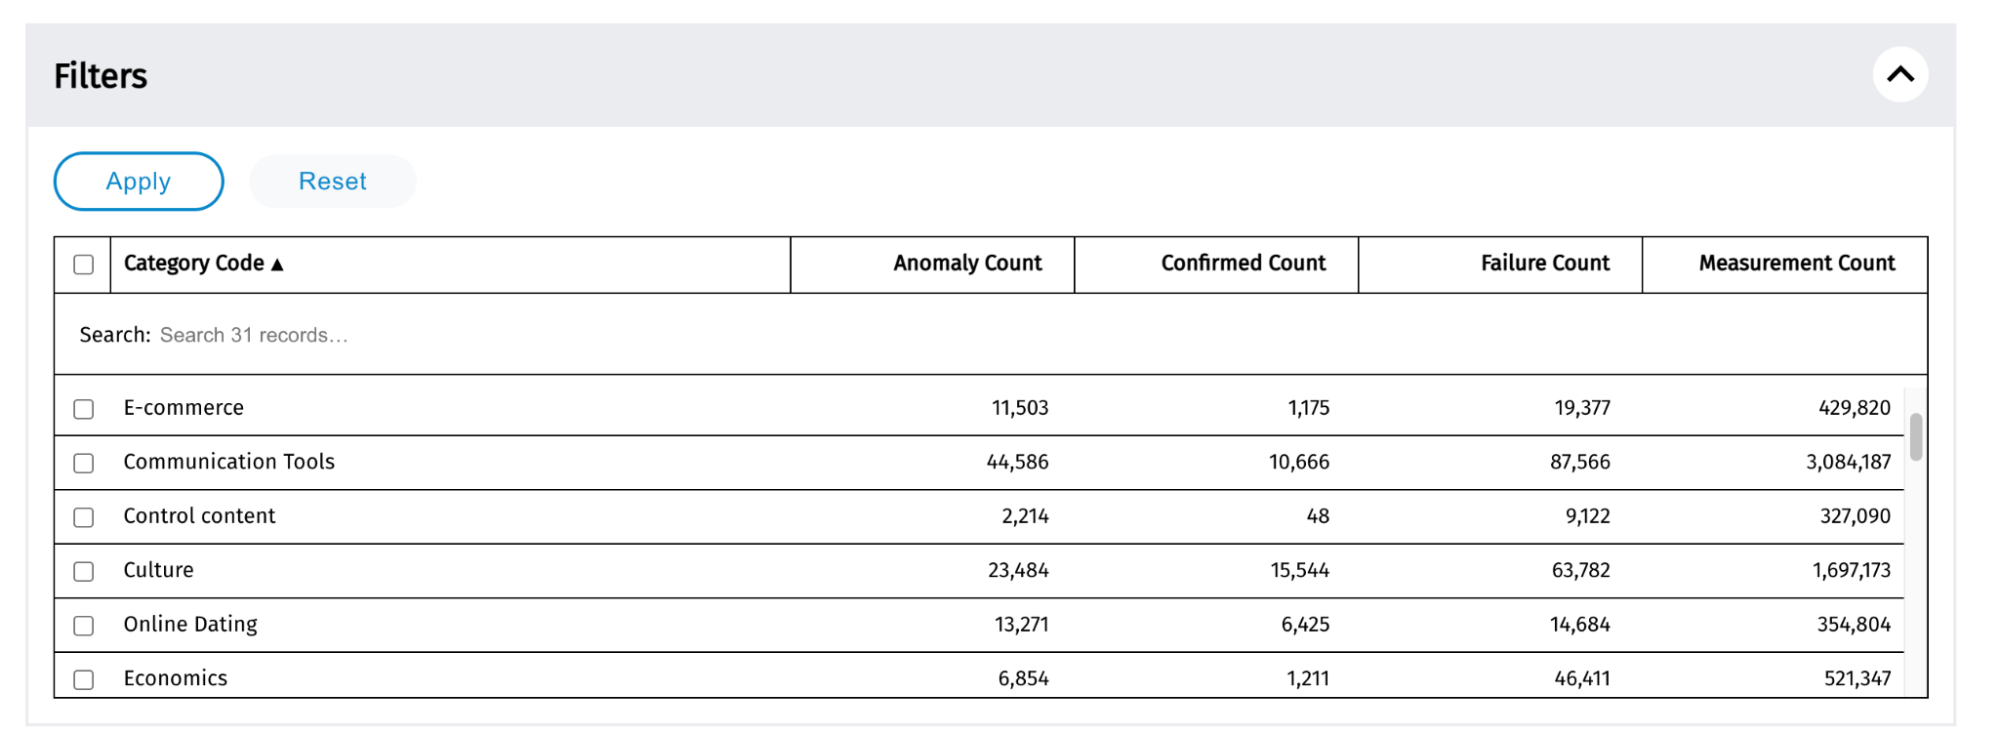
Task: Click the Culture row label
Action: click(x=159, y=570)
